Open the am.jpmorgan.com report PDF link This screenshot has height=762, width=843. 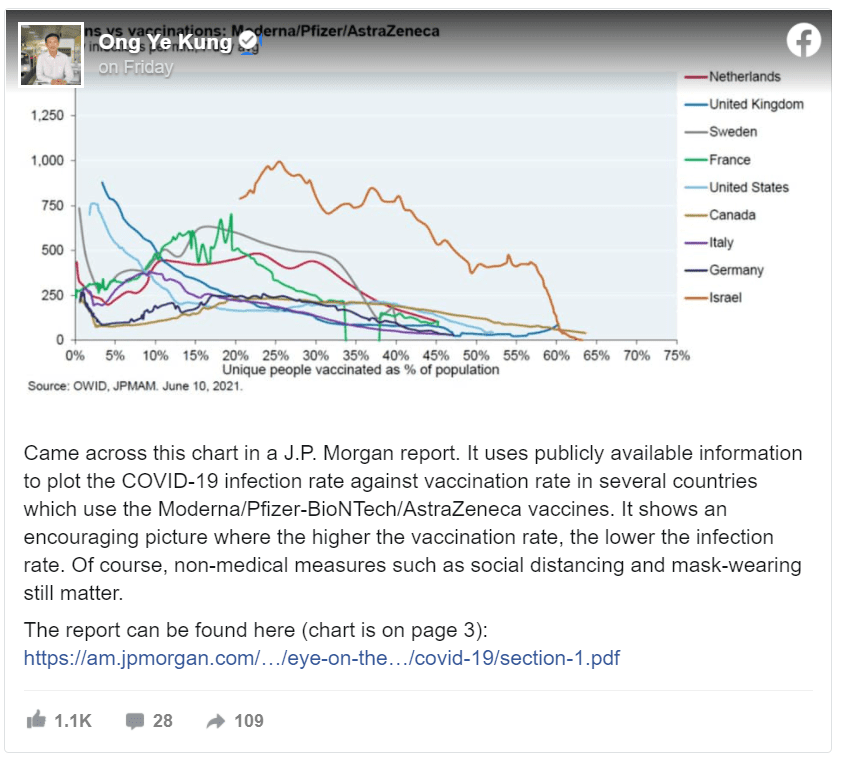coord(322,658)
